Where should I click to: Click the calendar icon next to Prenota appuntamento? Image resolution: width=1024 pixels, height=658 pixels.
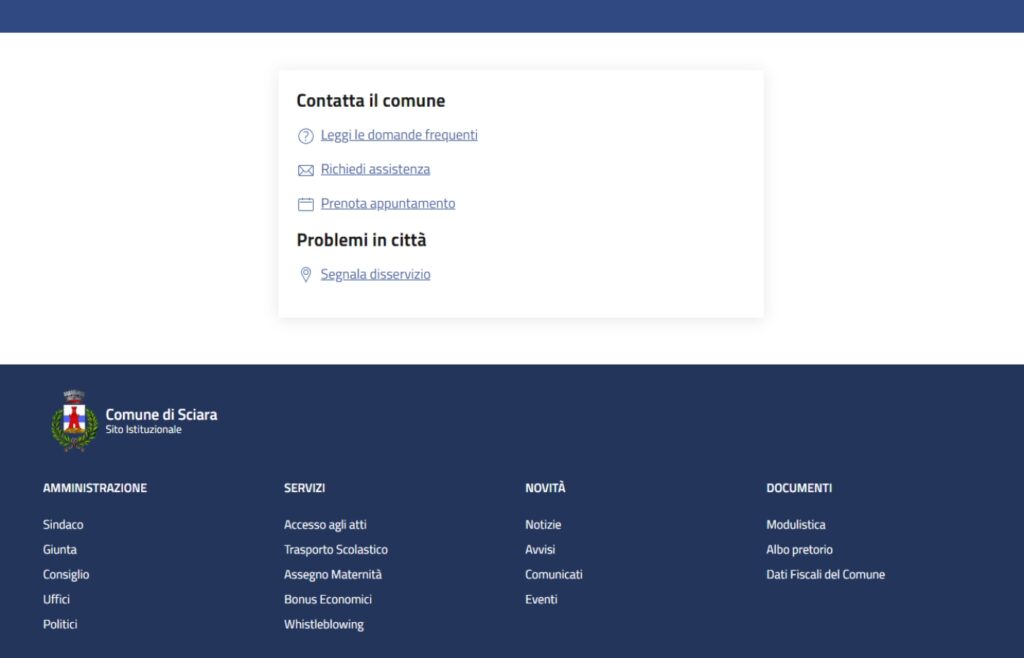[x=306, y=204]
